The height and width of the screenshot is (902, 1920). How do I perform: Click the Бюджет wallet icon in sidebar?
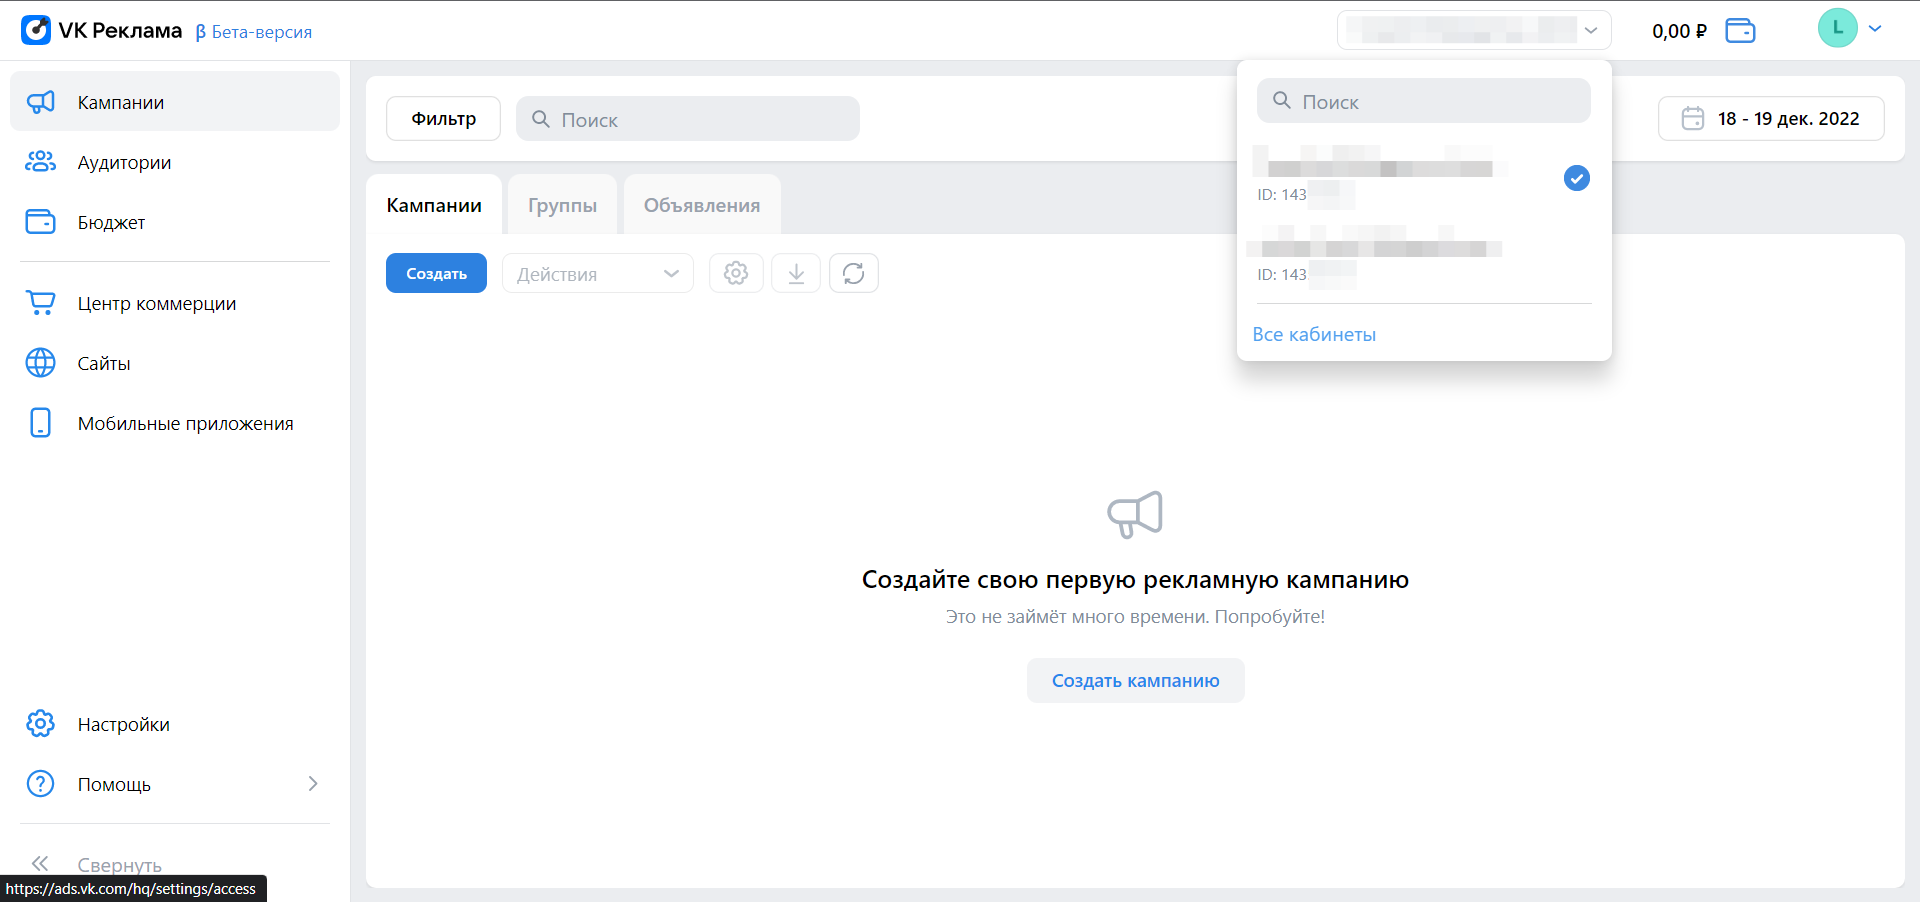40,222
